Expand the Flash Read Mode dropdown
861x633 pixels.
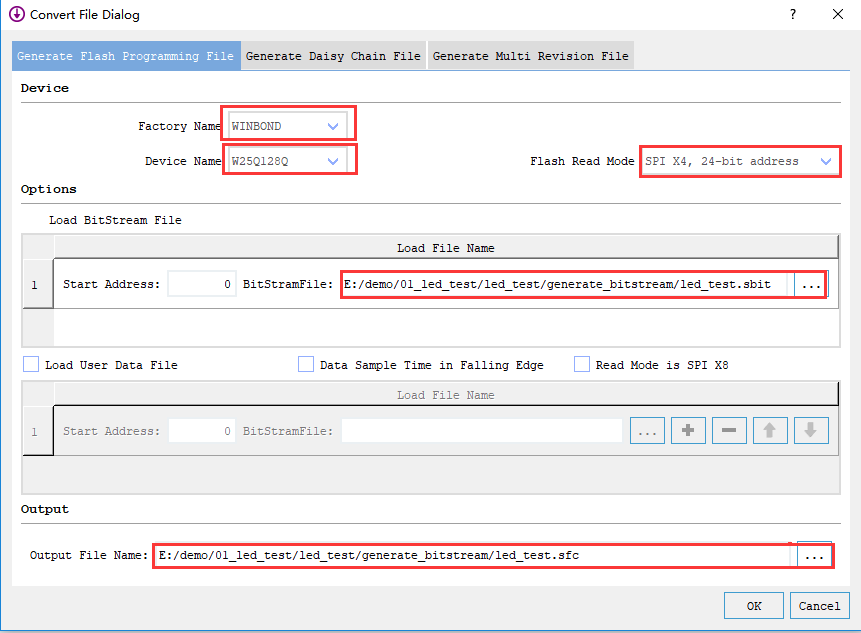740,161
